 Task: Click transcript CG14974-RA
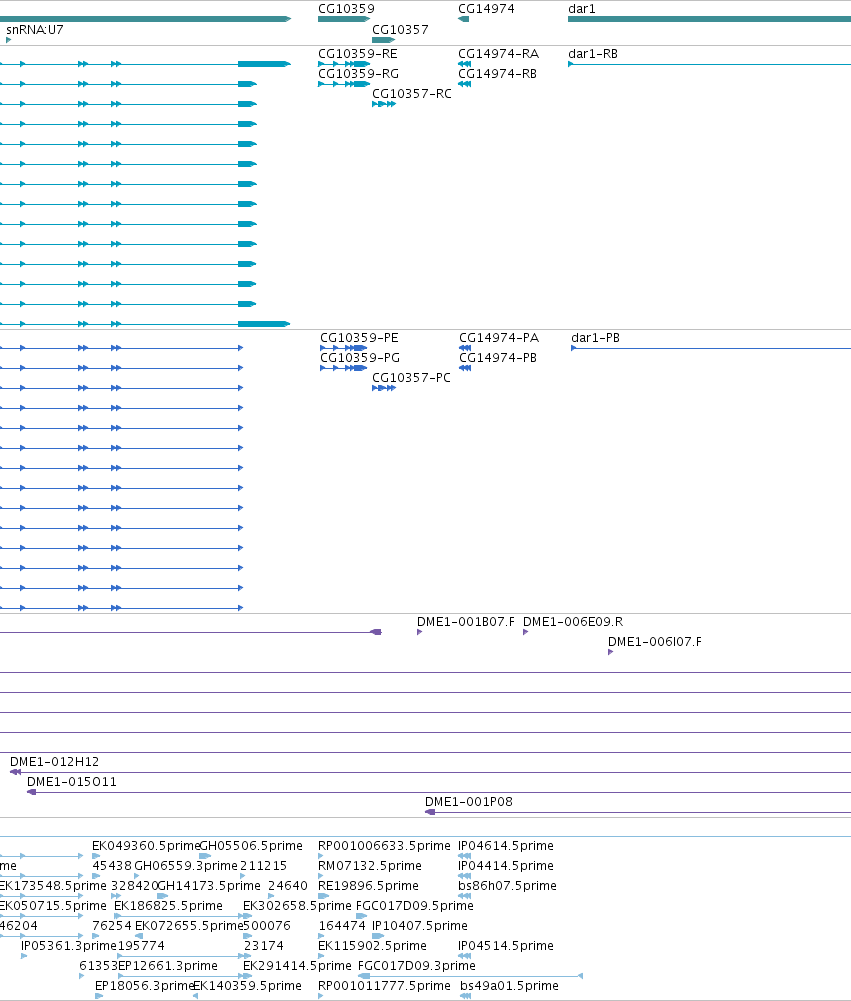498,54
